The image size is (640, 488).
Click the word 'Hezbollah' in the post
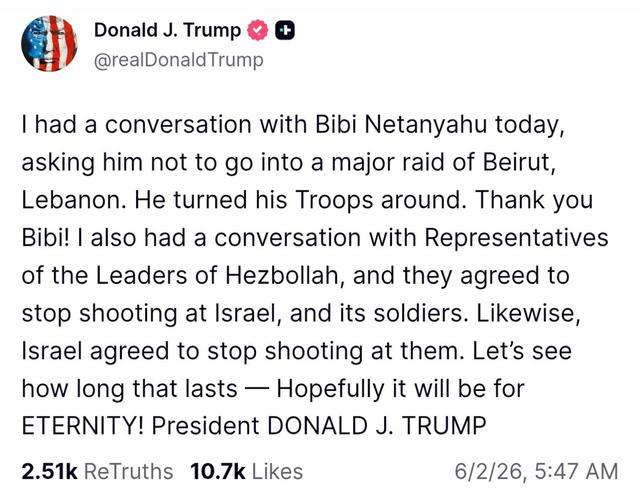[282, 275]
